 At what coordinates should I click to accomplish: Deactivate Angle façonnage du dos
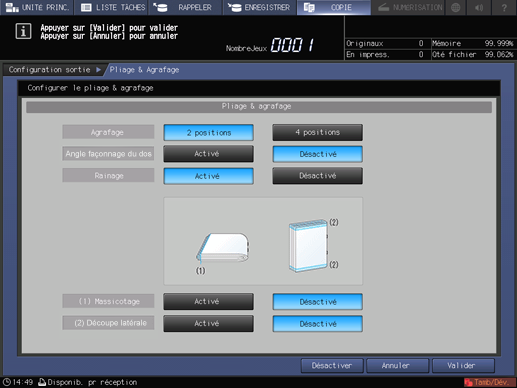pos(317,154)
